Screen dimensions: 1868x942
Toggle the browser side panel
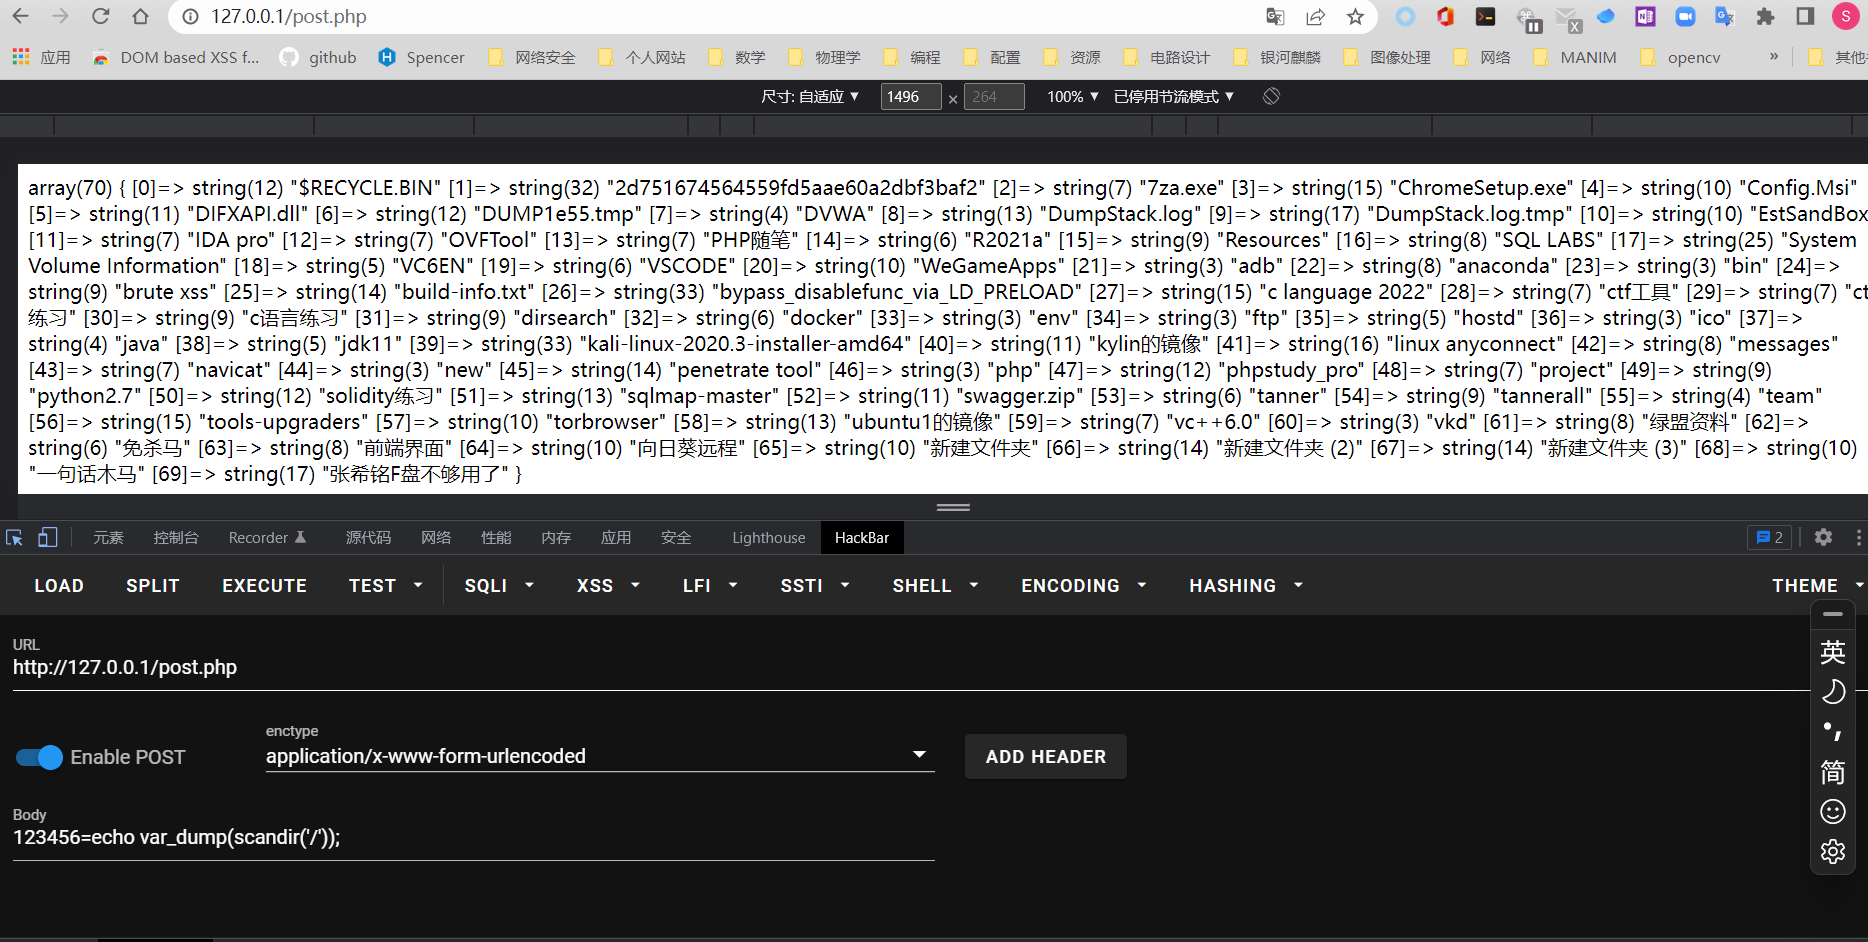(1805, 16)
